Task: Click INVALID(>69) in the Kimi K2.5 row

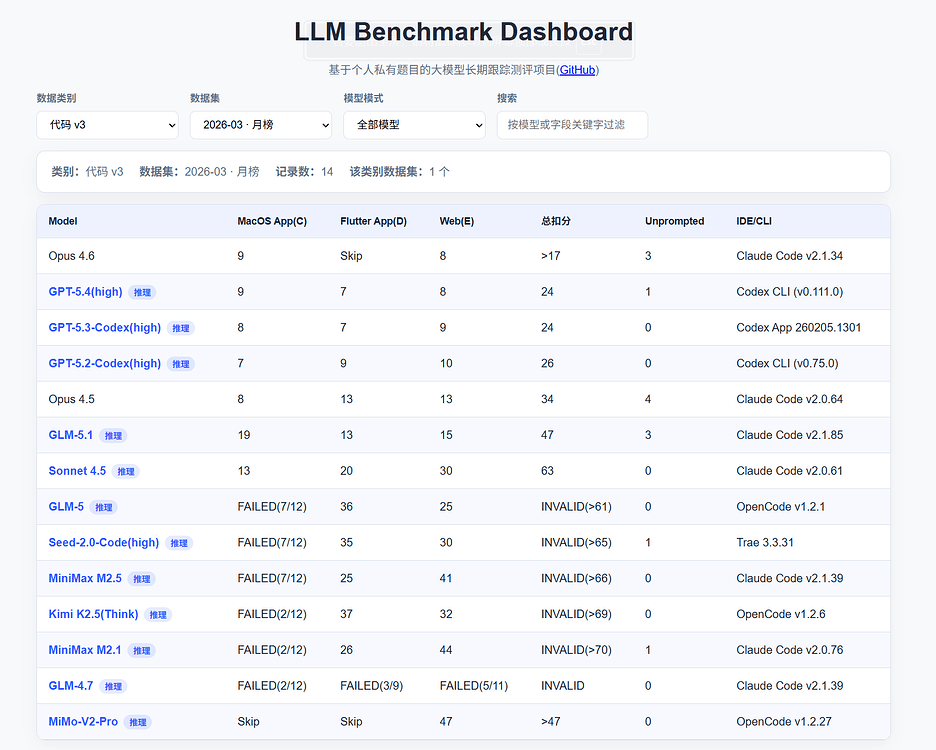Action: (577, 614)
